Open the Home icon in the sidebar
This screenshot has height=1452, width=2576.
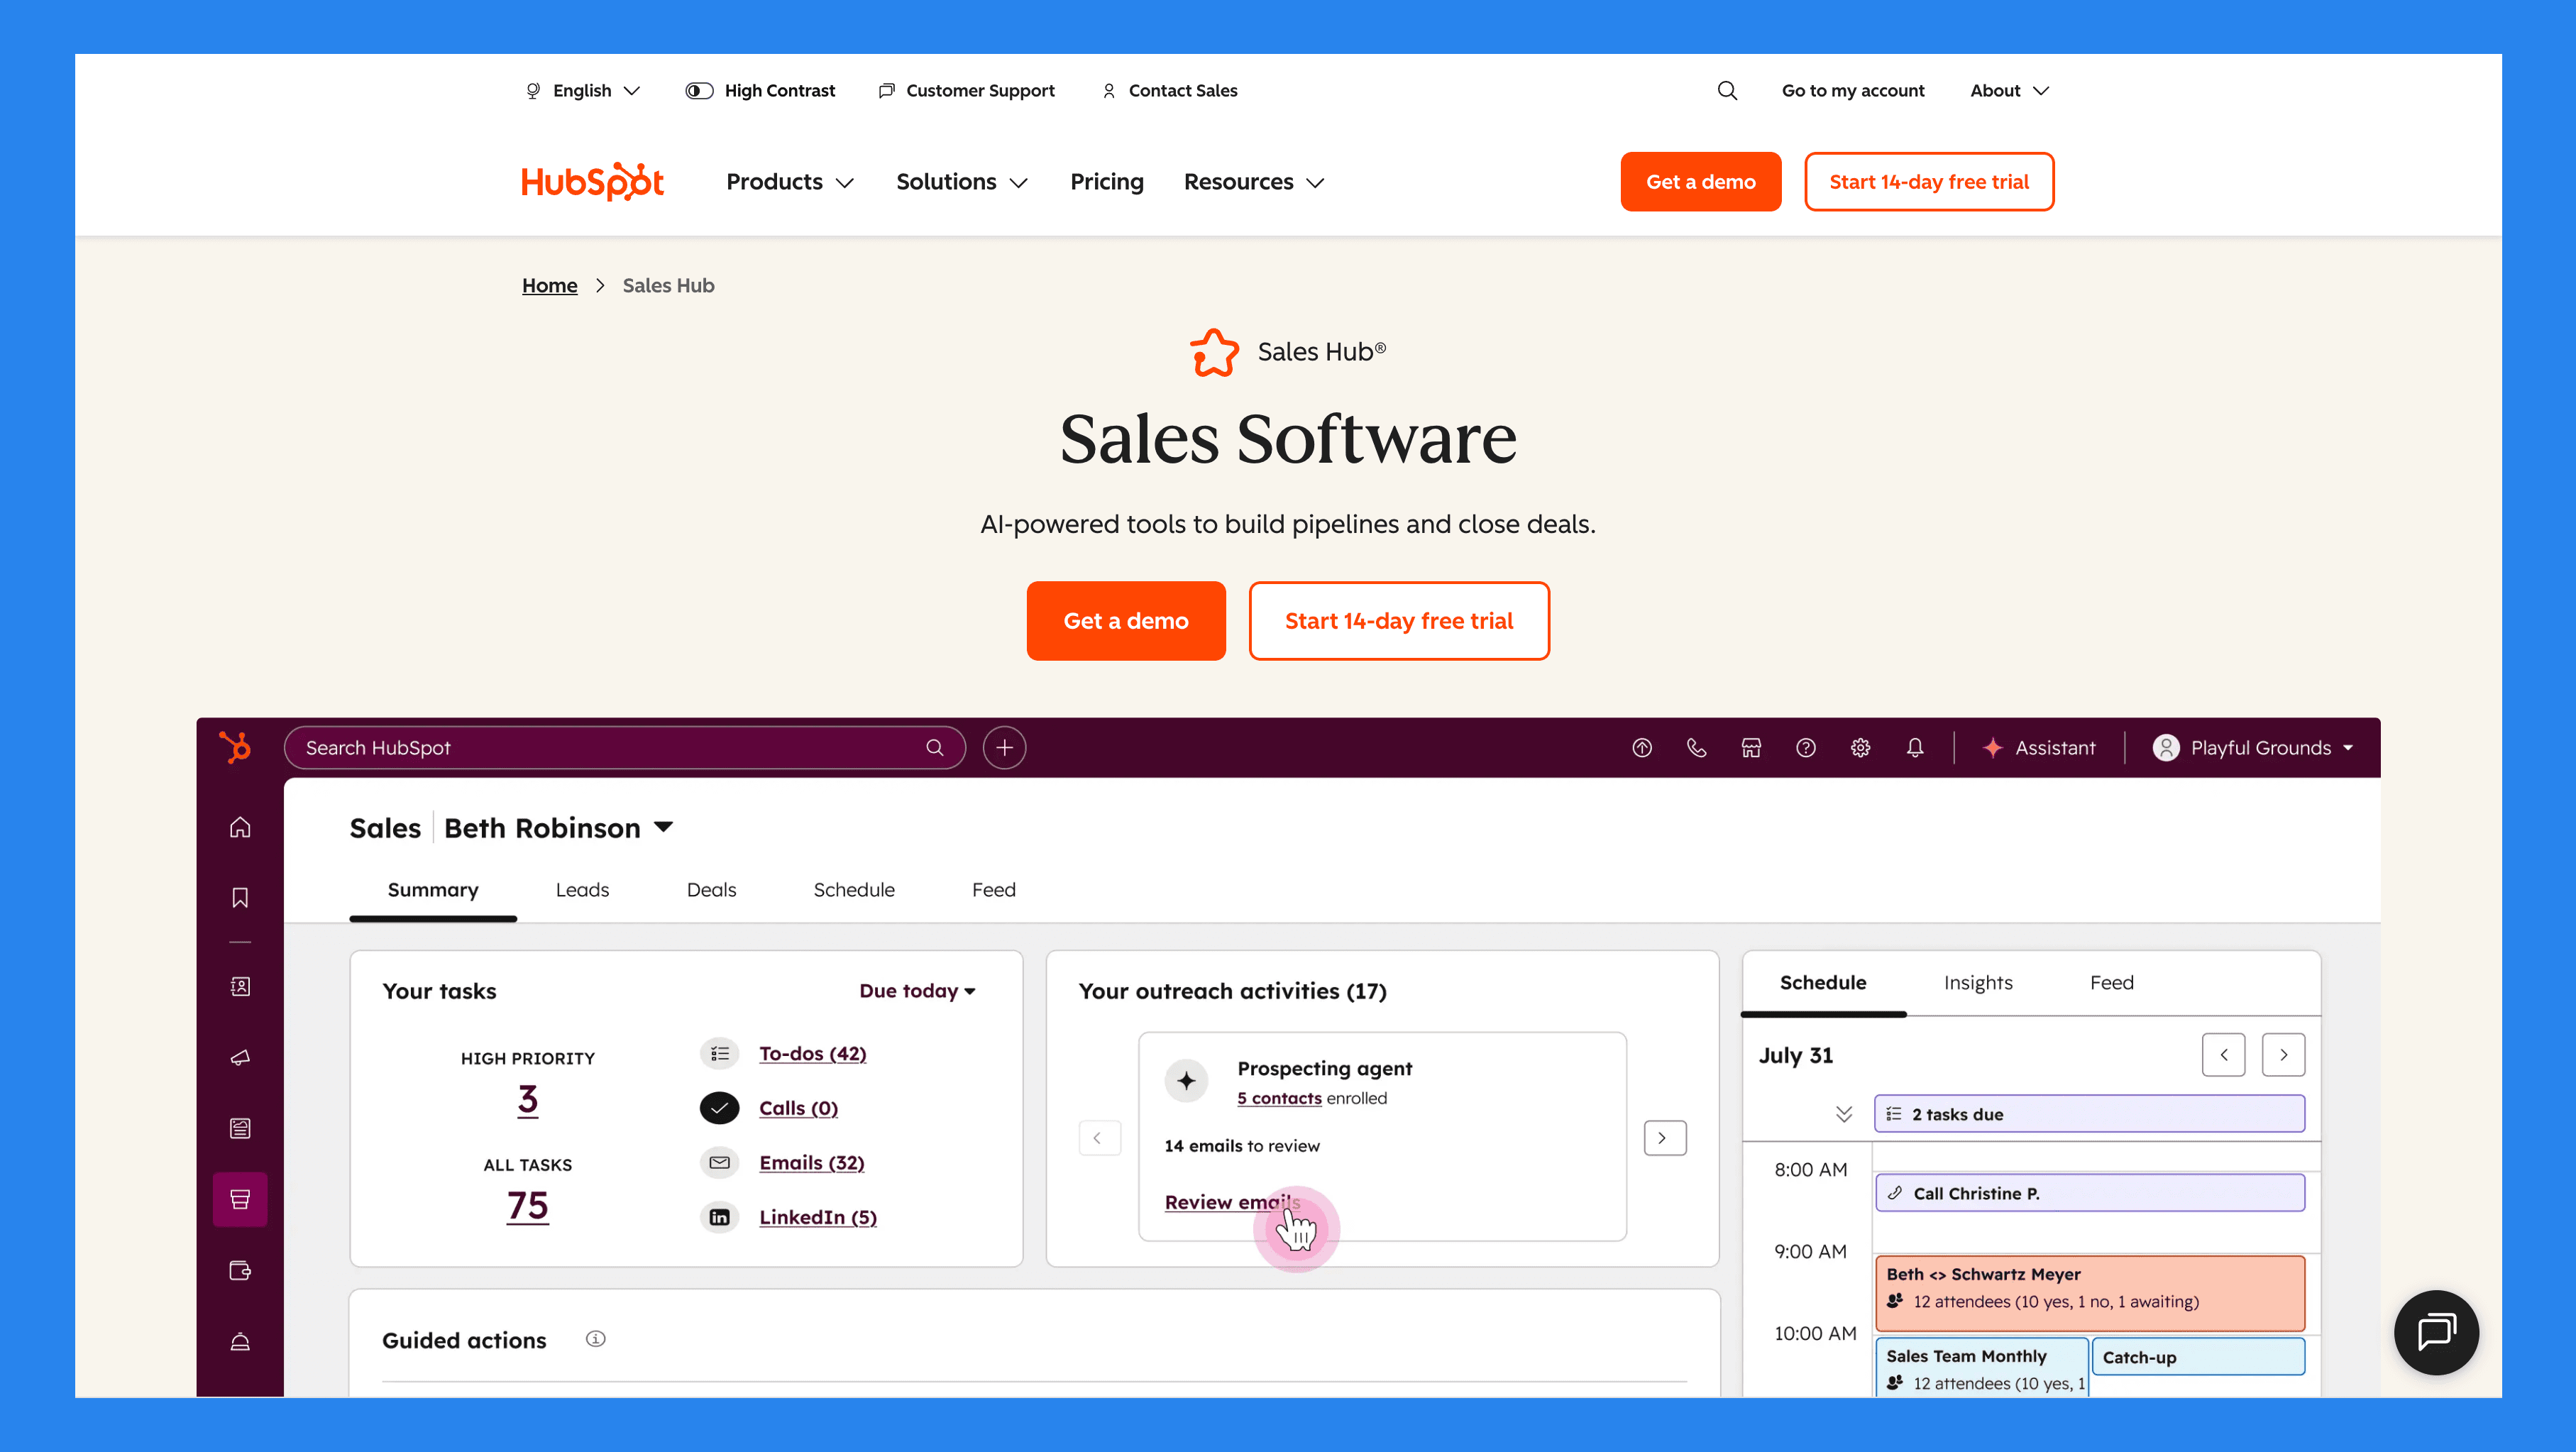(x=240, y=827)
